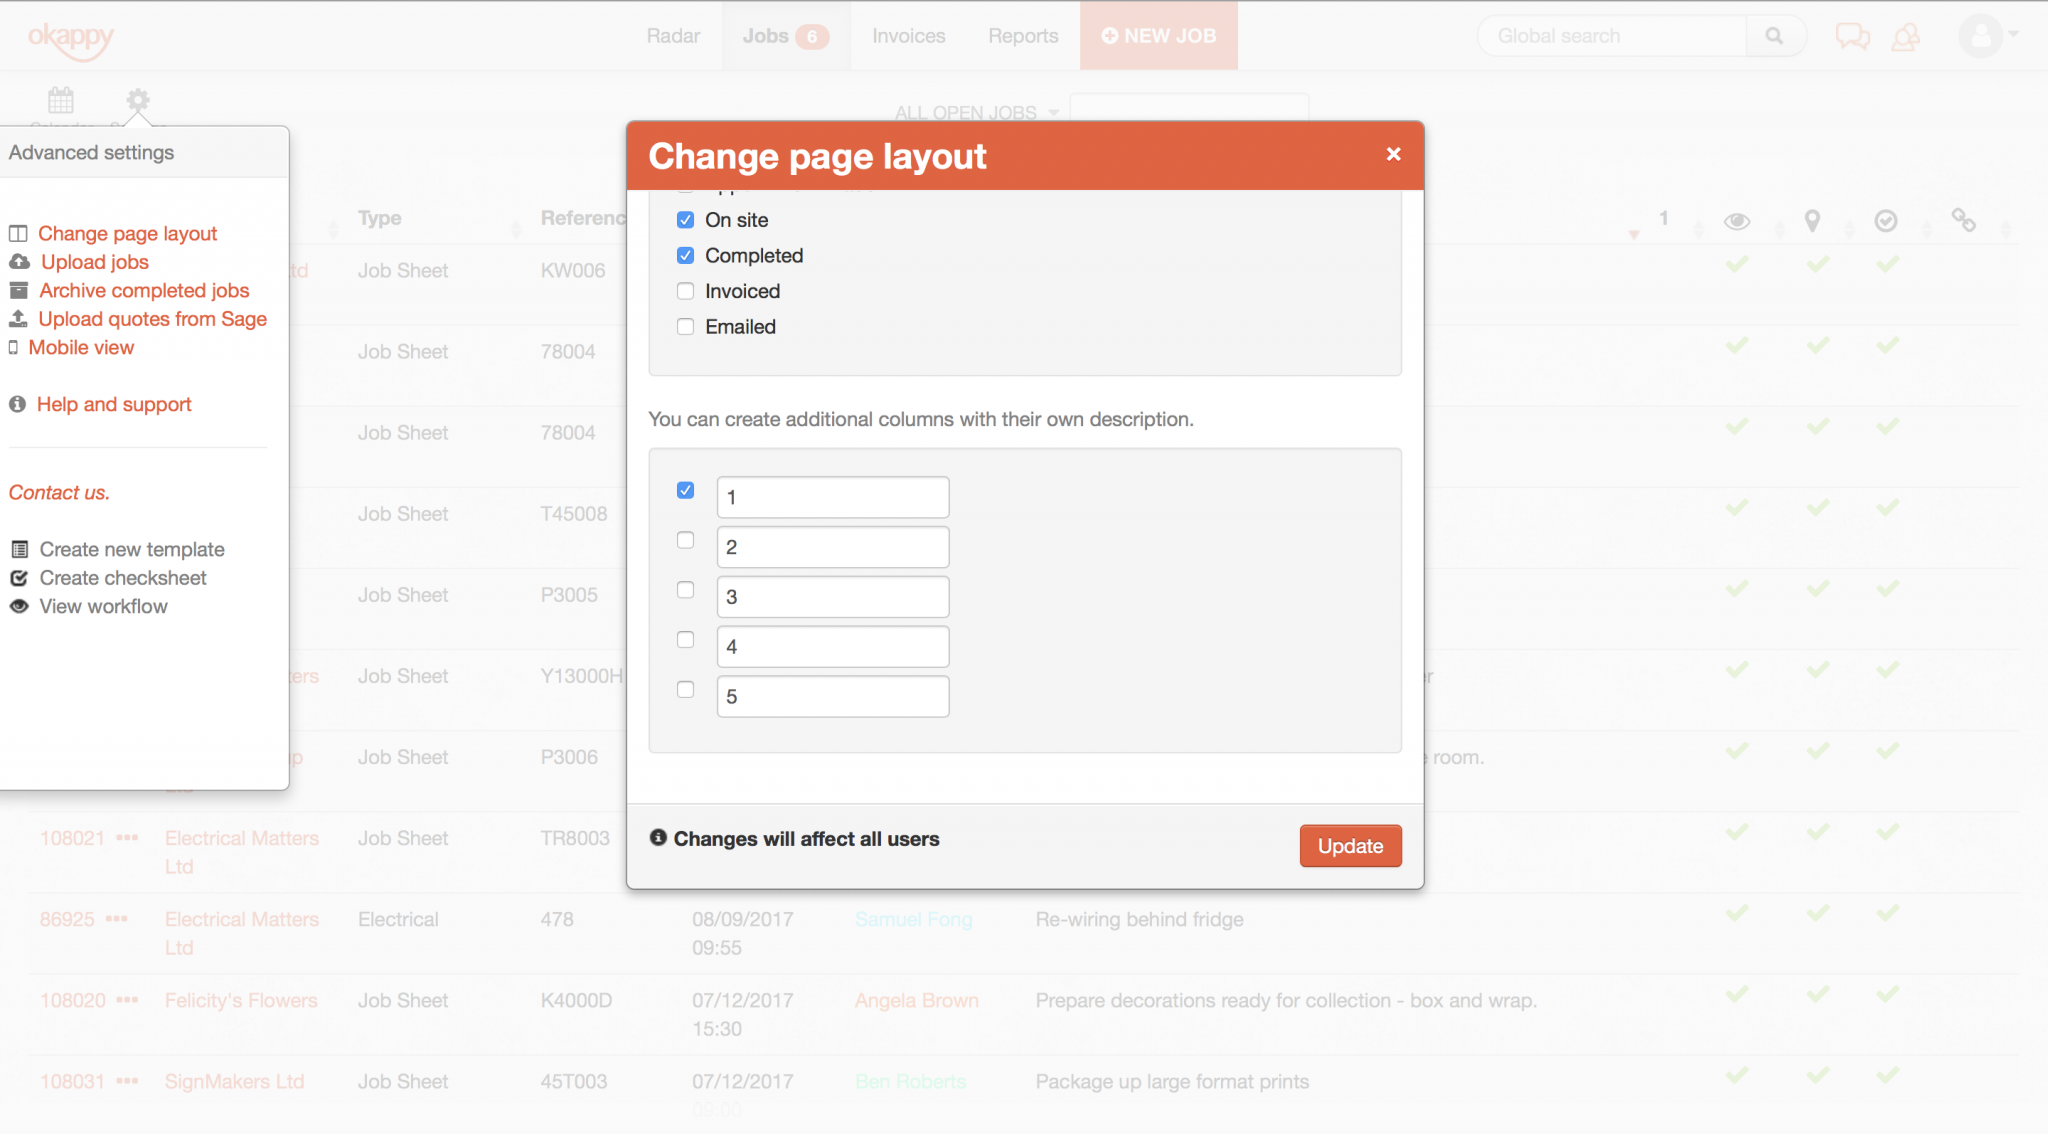
Task: Sort by the Type column arrows
Action: 516,229
